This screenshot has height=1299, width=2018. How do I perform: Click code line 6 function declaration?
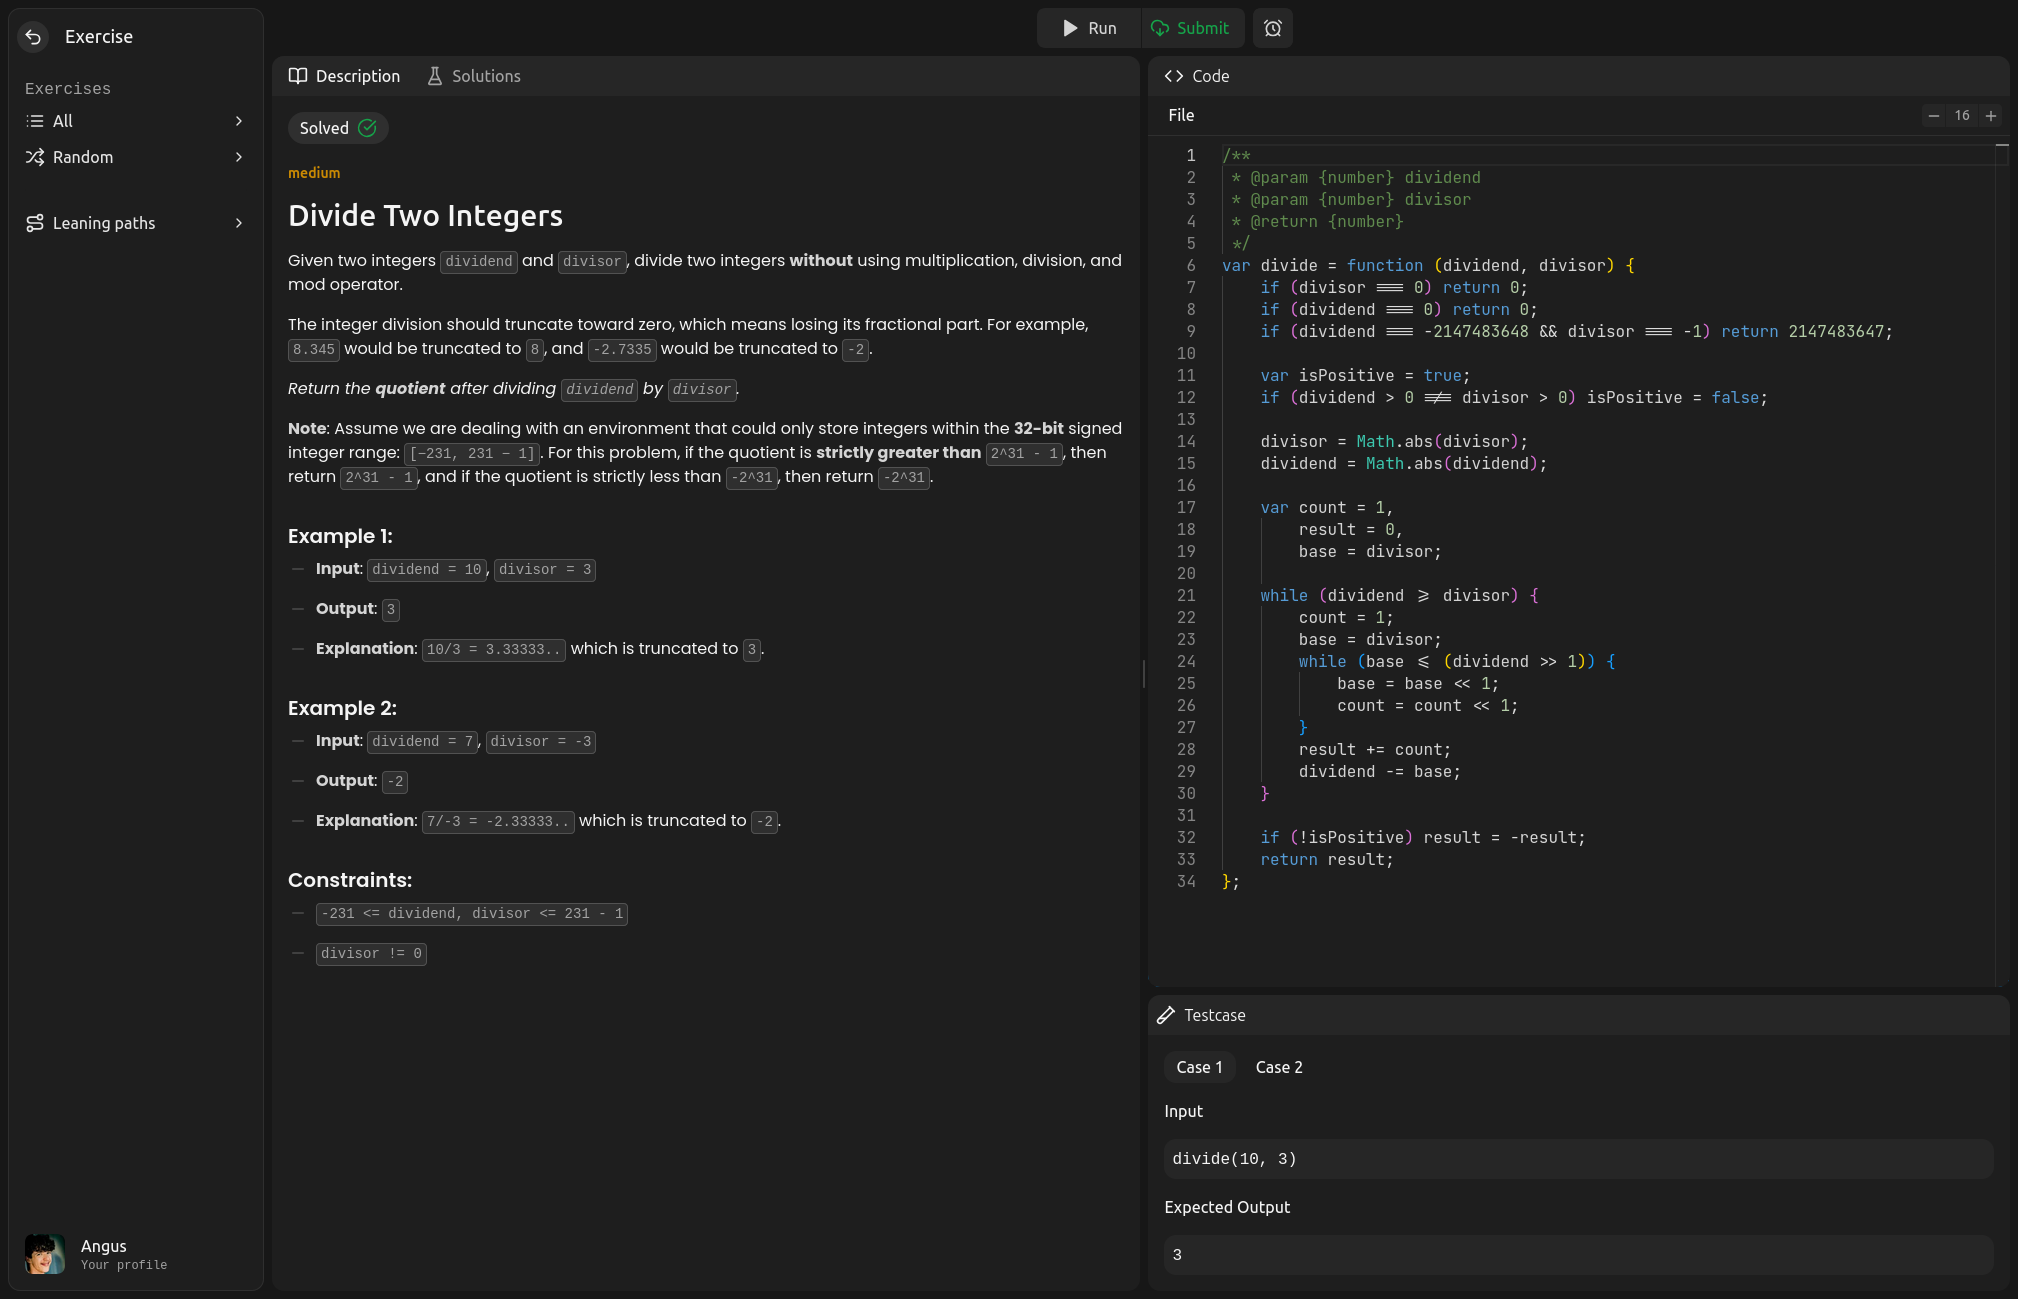[x=1428, y=266]
